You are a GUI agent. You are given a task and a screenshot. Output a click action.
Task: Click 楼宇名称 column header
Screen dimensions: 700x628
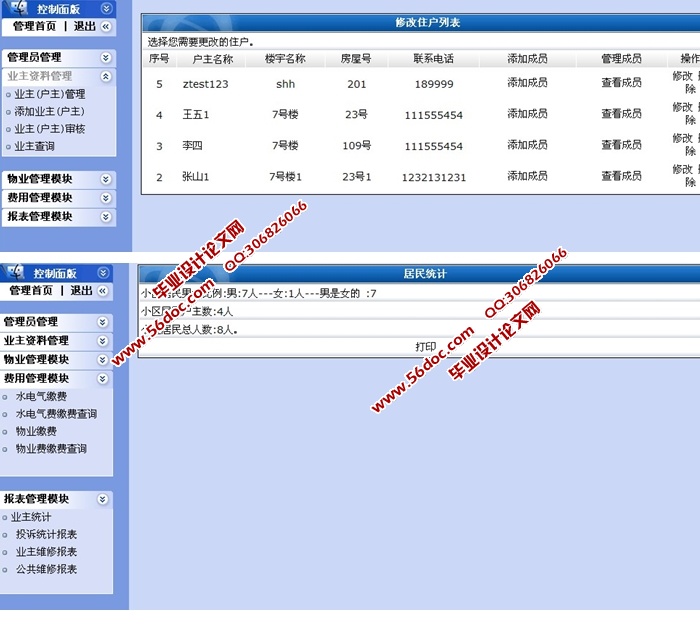pos(285,59)
